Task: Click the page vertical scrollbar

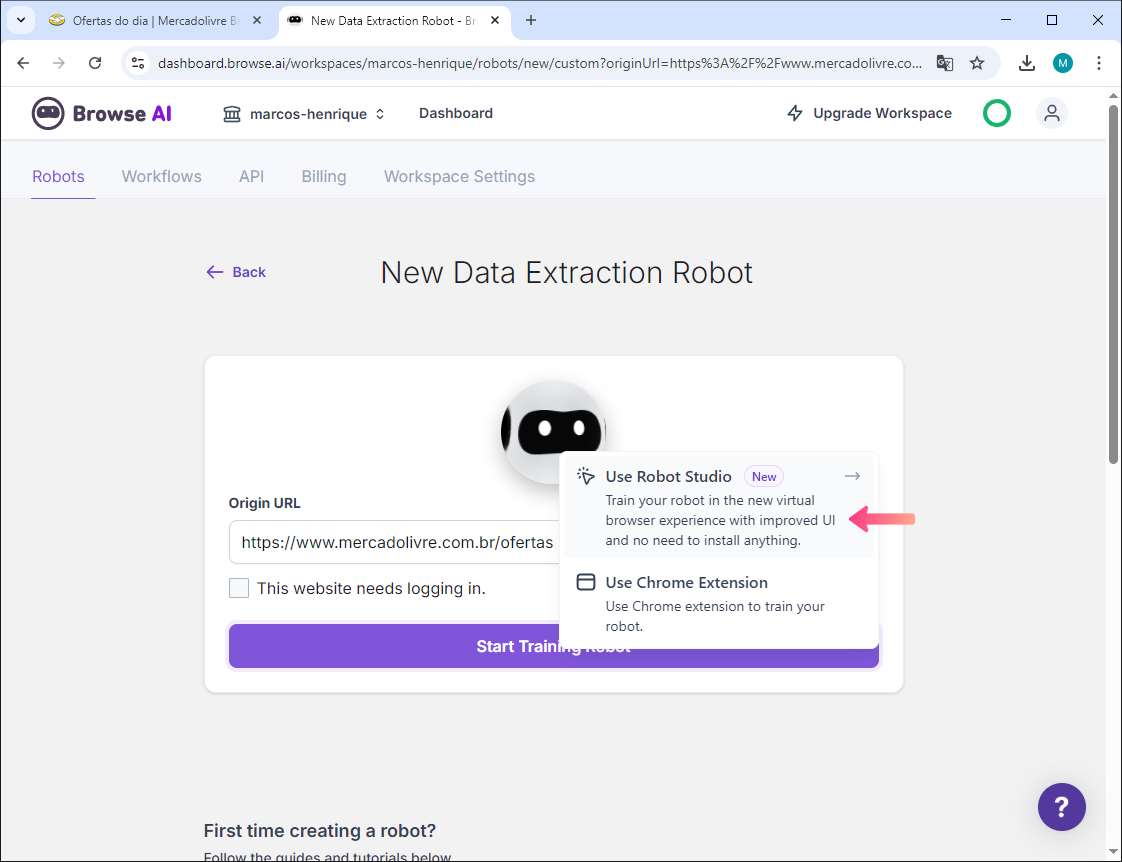Action: [1113, 286]
